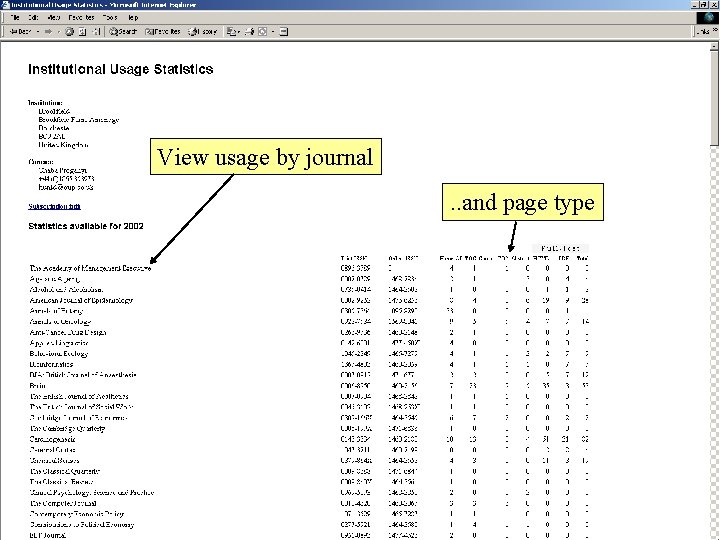Open the File menu
The image size is (720, 540).
pos(15,17)
